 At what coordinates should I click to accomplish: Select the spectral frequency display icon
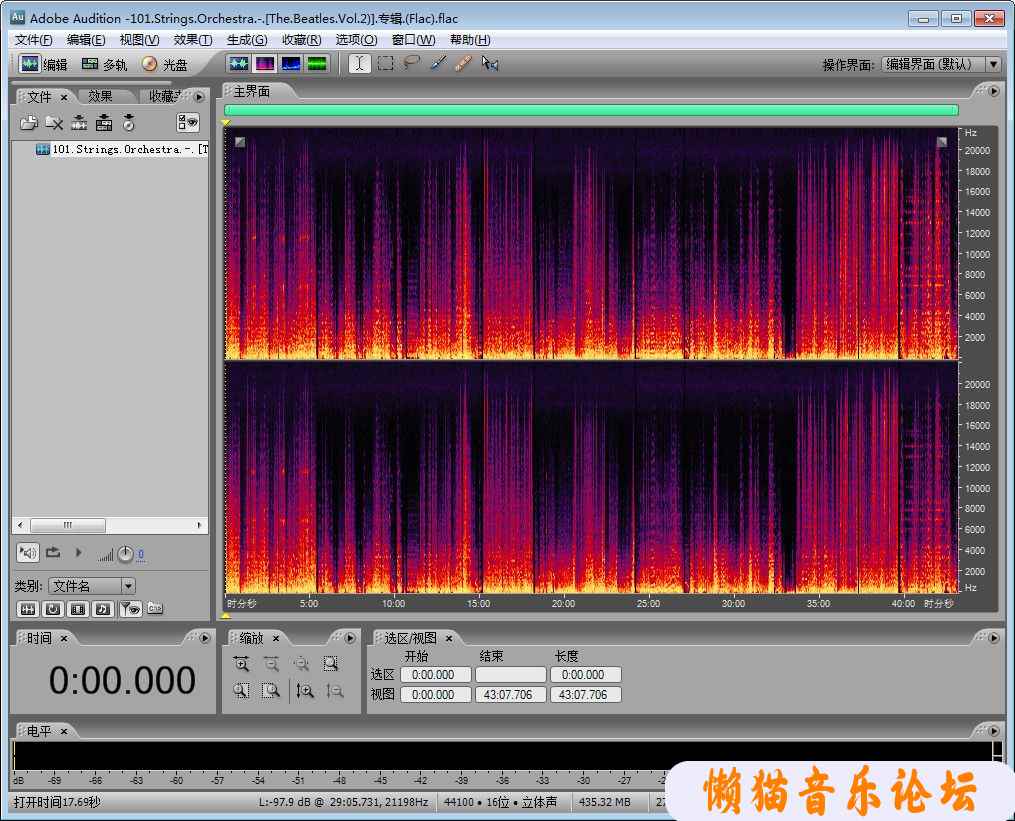point(265,63)
